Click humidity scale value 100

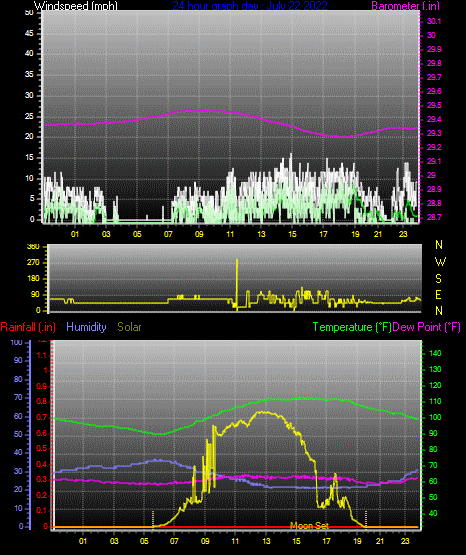coord(16,343)
